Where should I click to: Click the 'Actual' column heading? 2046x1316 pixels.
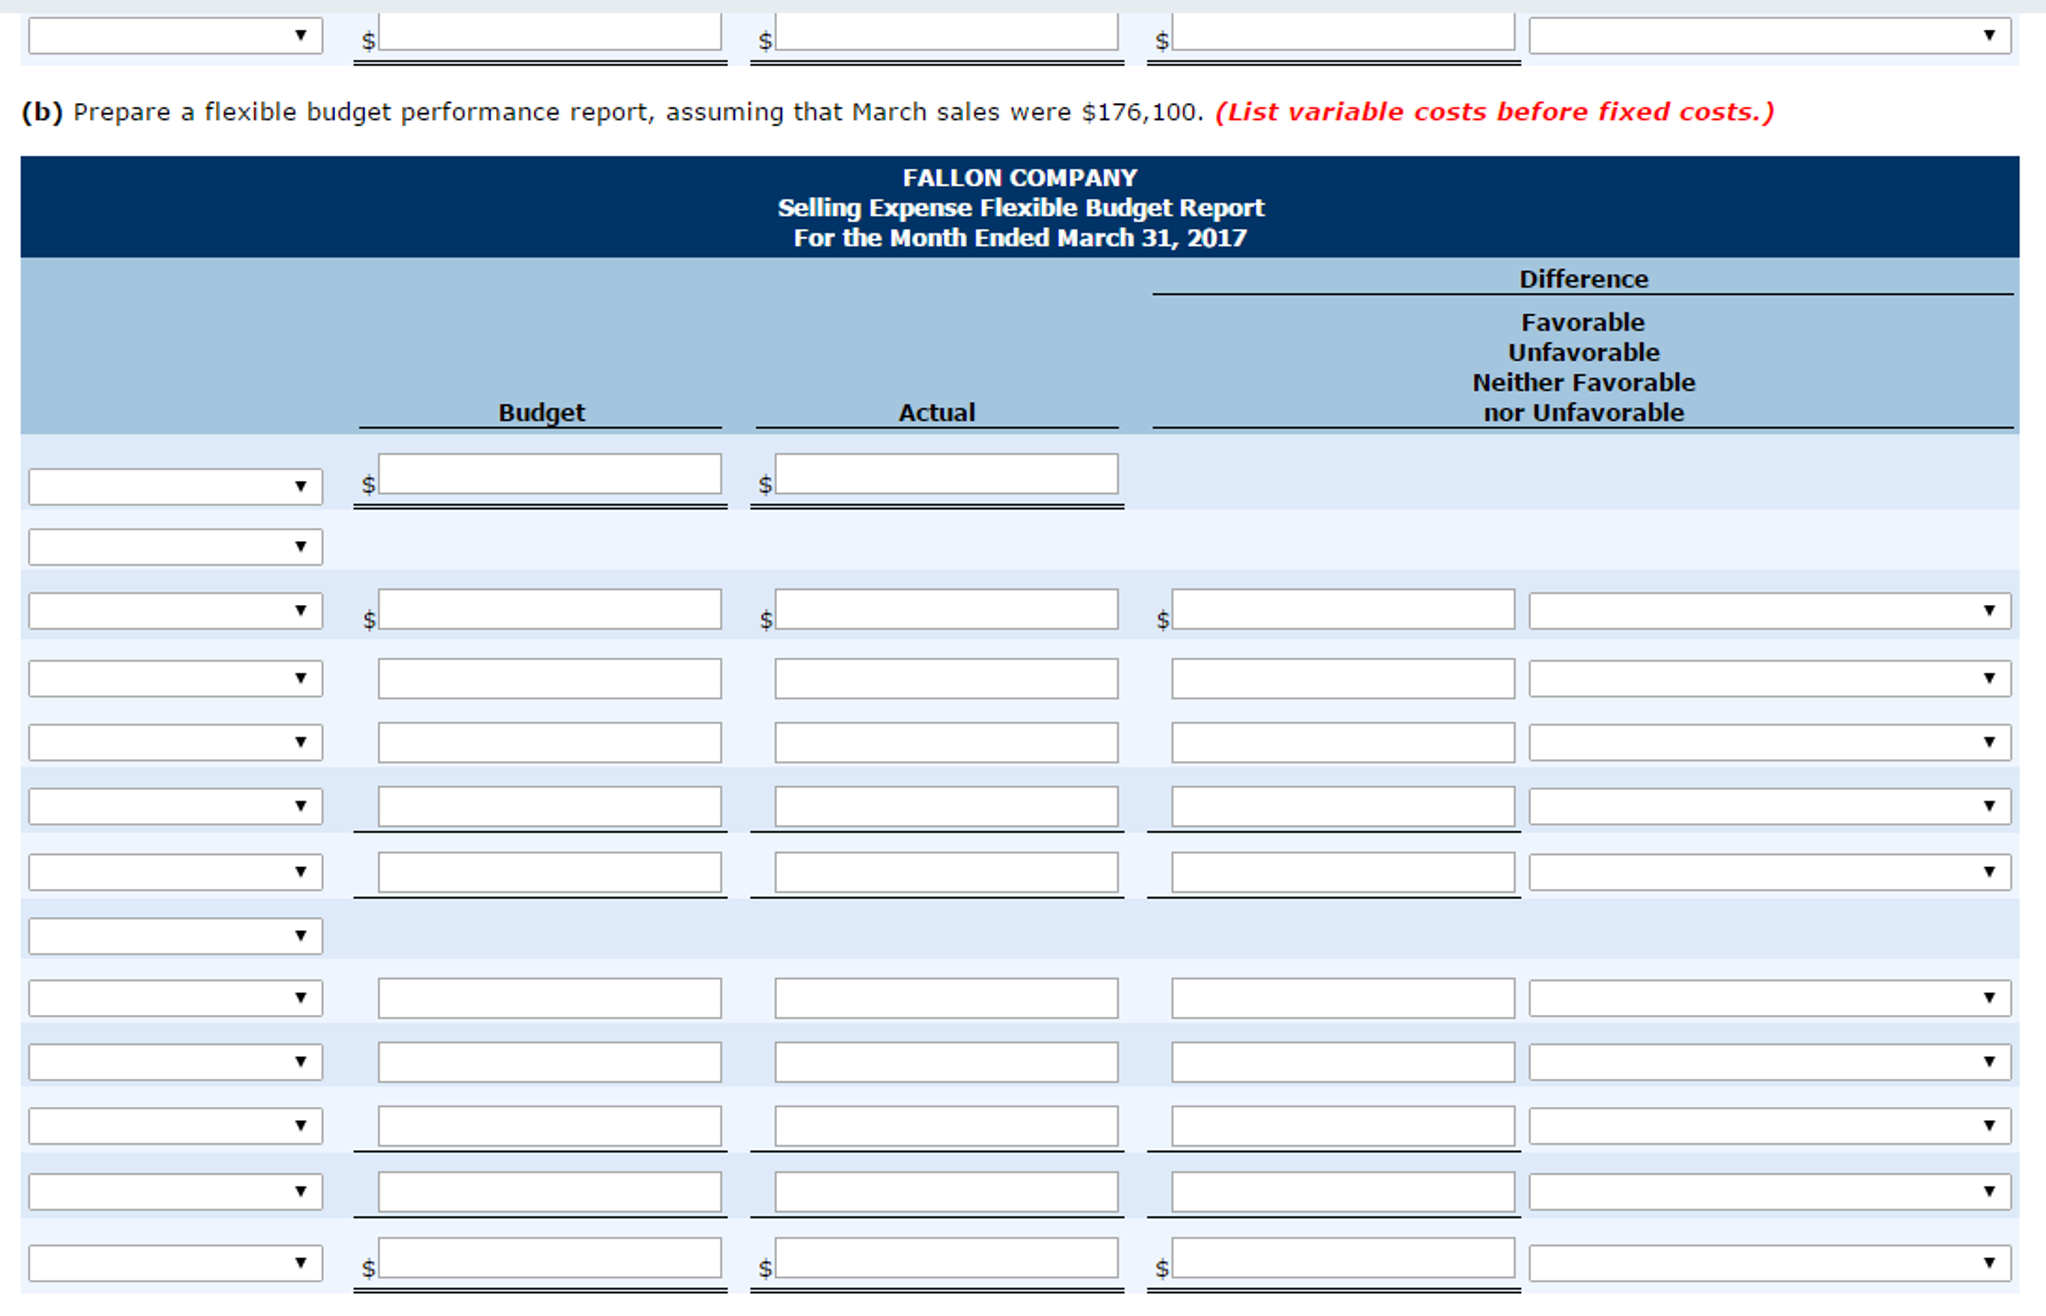pyautogui.click(x=936, y=412)
